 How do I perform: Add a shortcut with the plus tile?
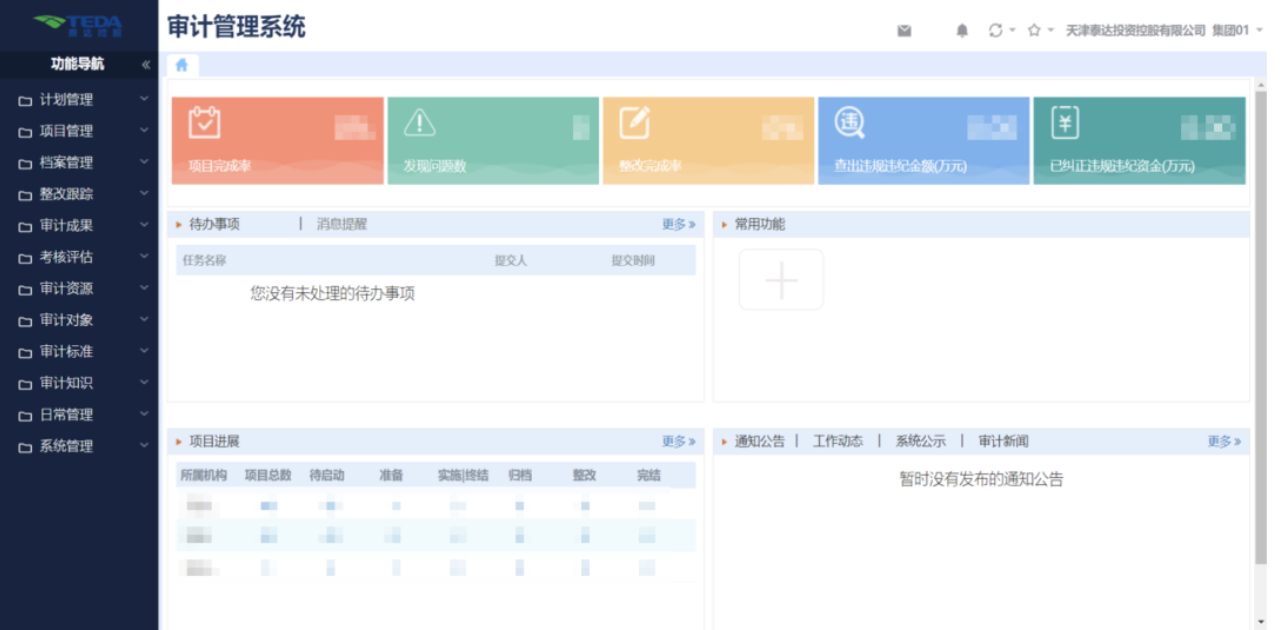pos(781,280)
